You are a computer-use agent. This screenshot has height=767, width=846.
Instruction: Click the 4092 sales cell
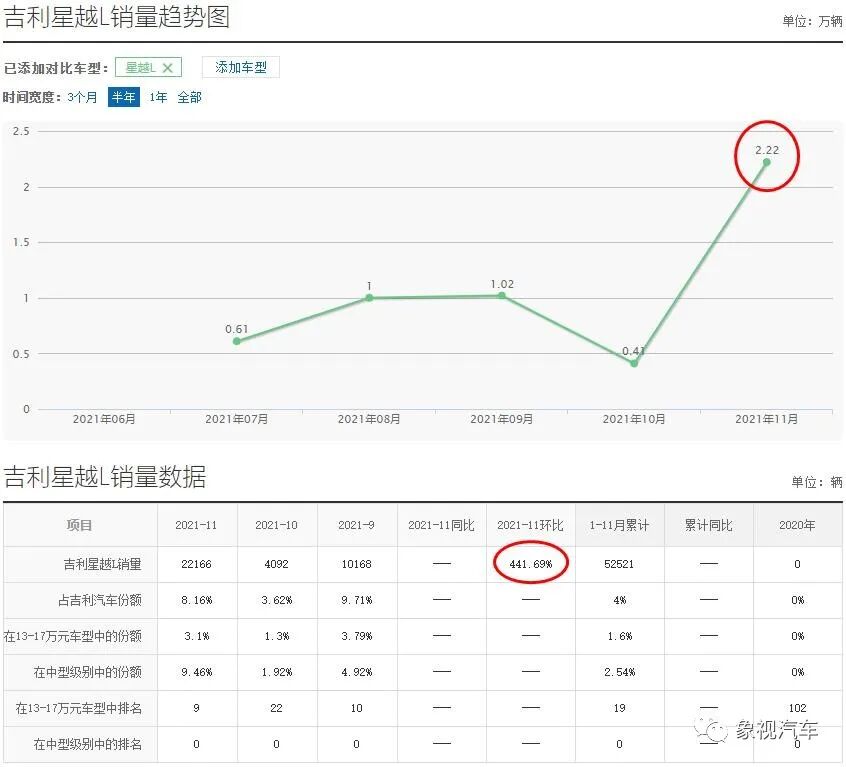[276, 564]
